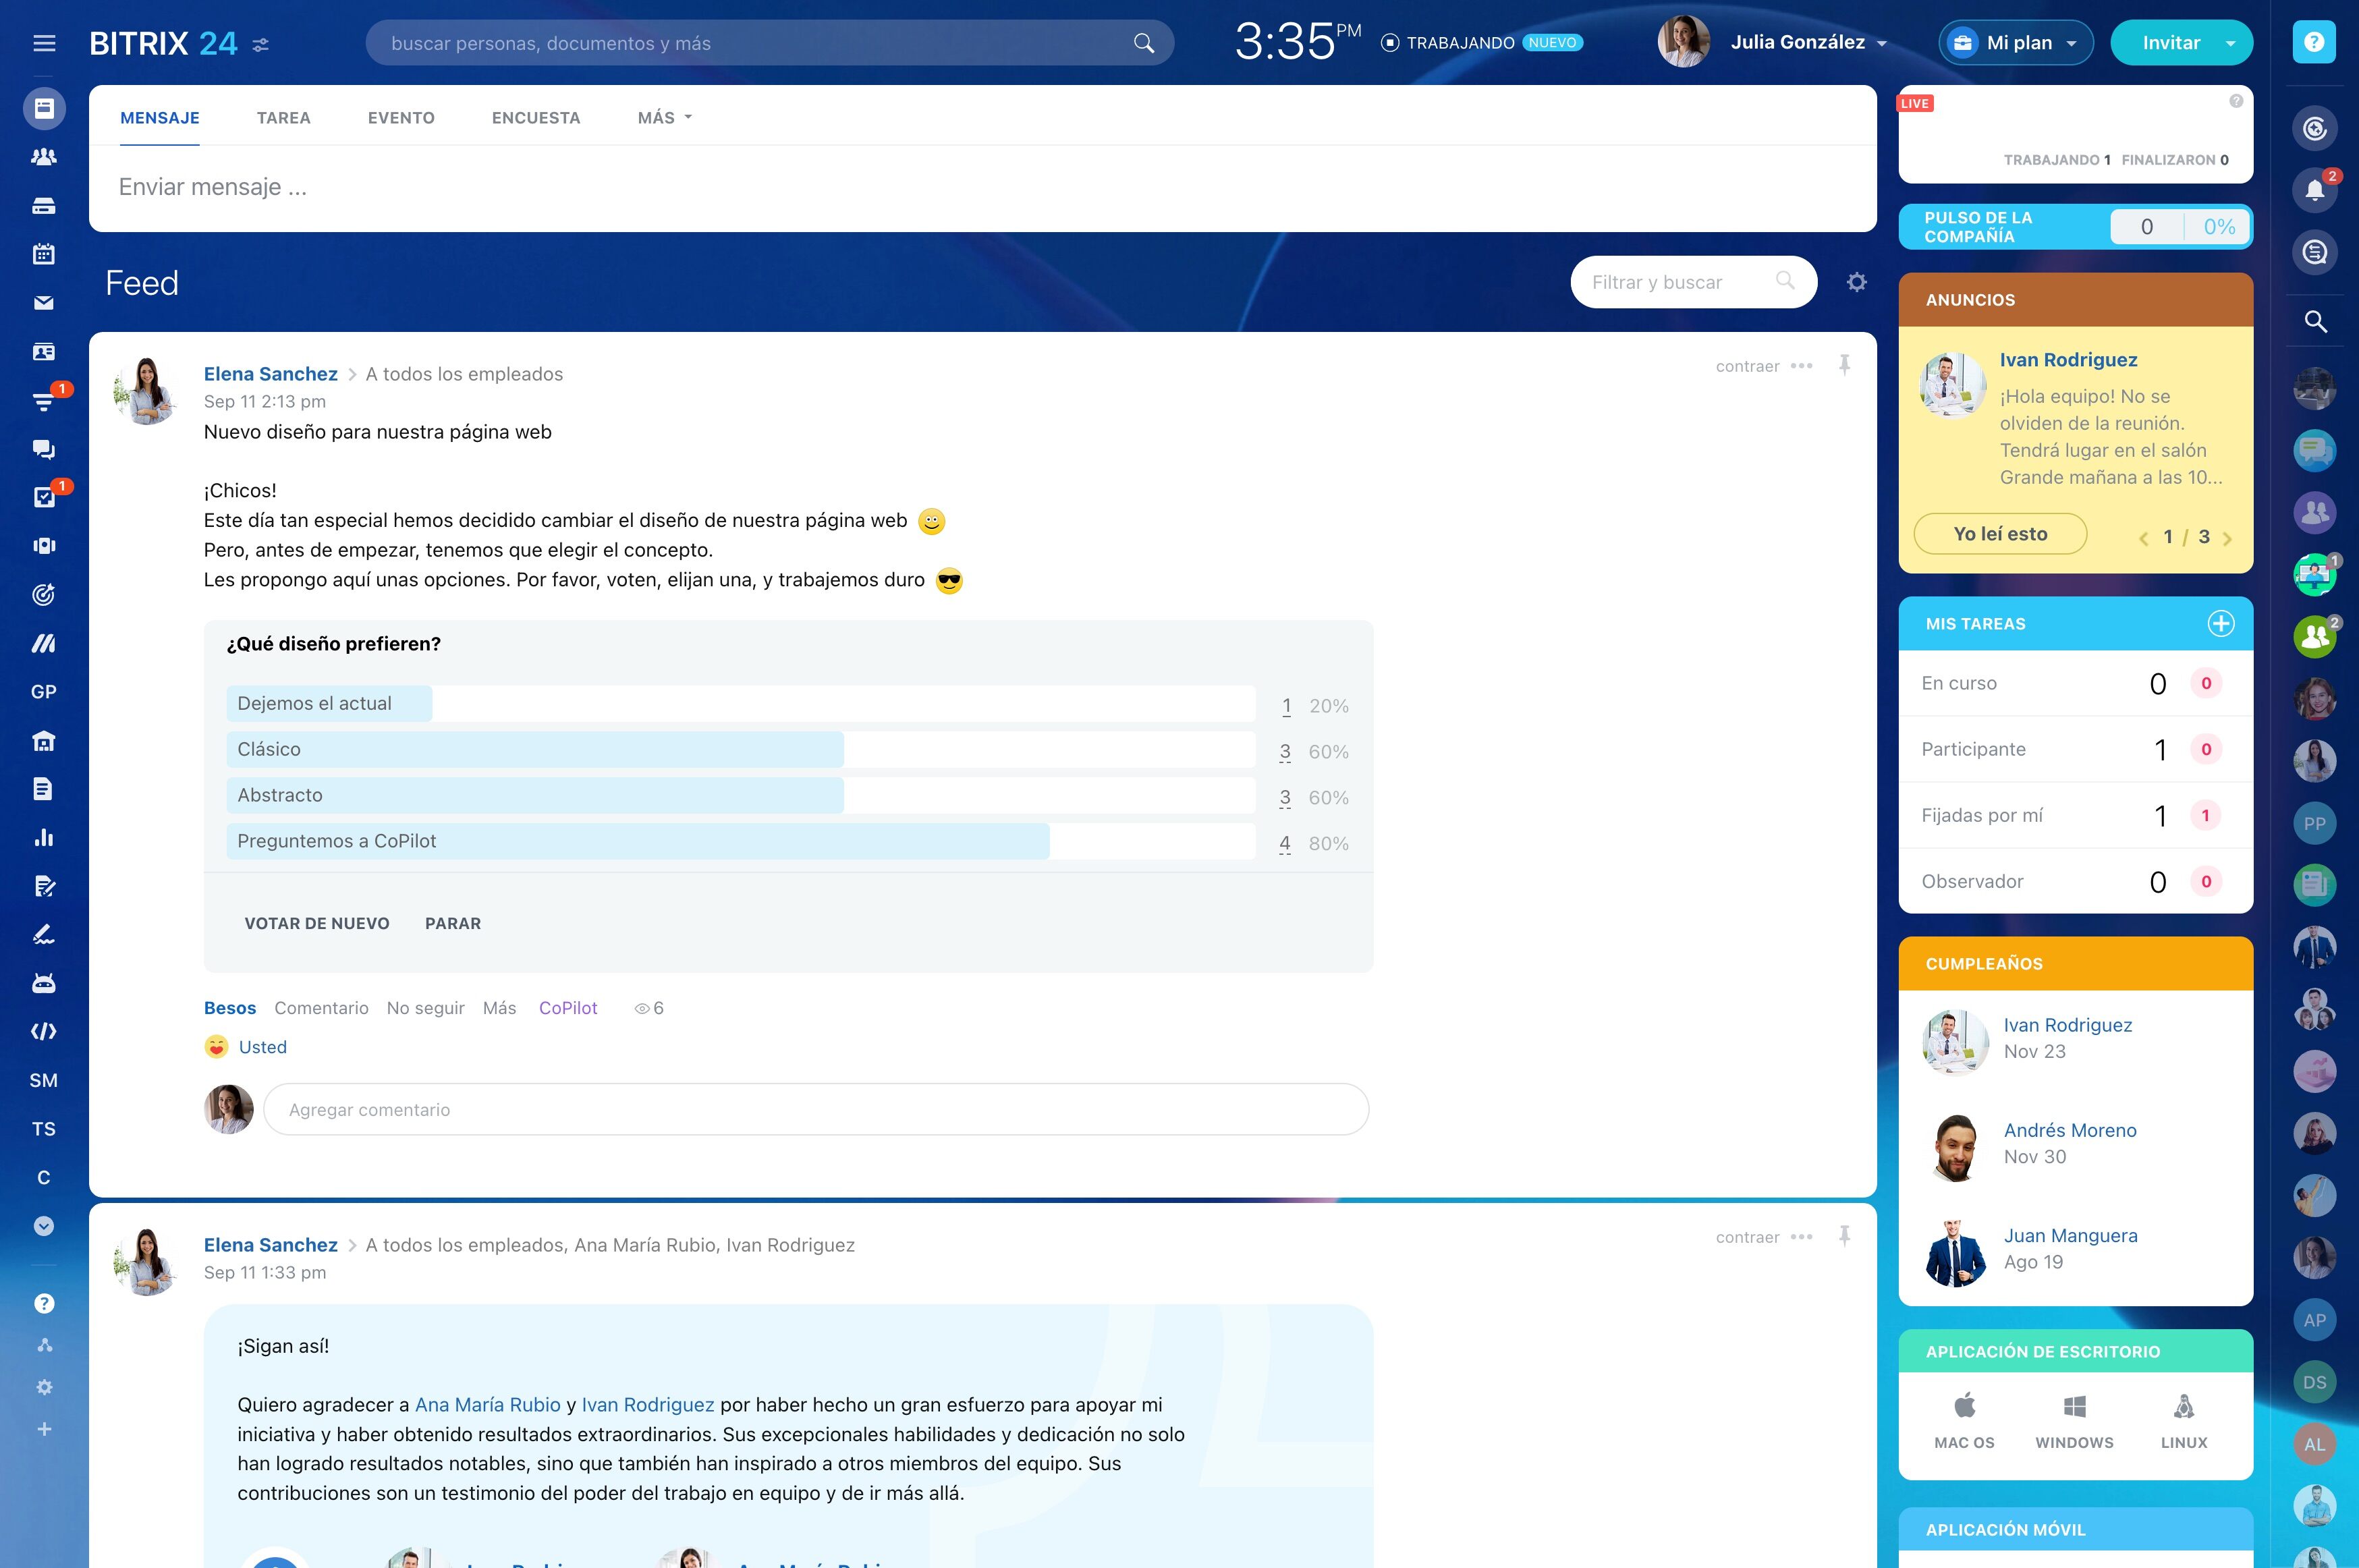This screenshot has width=2359, height=1568.
Task: Switch to the Encuesta tab
Action: (x=536, y=118)
